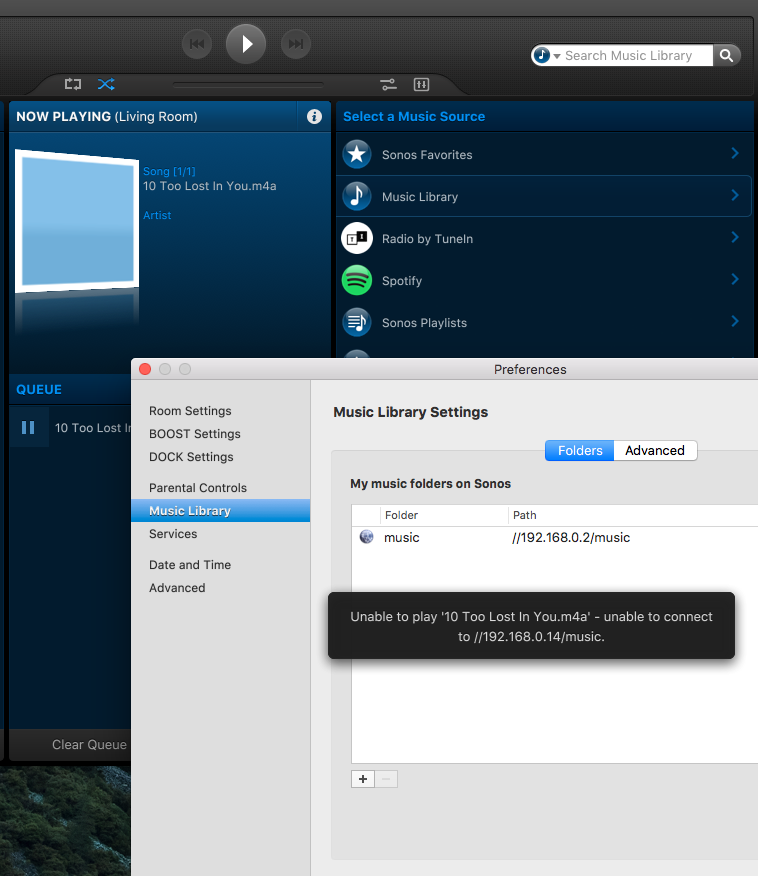Open the equalizer icon
758x876 pixels.
point(421,84)
